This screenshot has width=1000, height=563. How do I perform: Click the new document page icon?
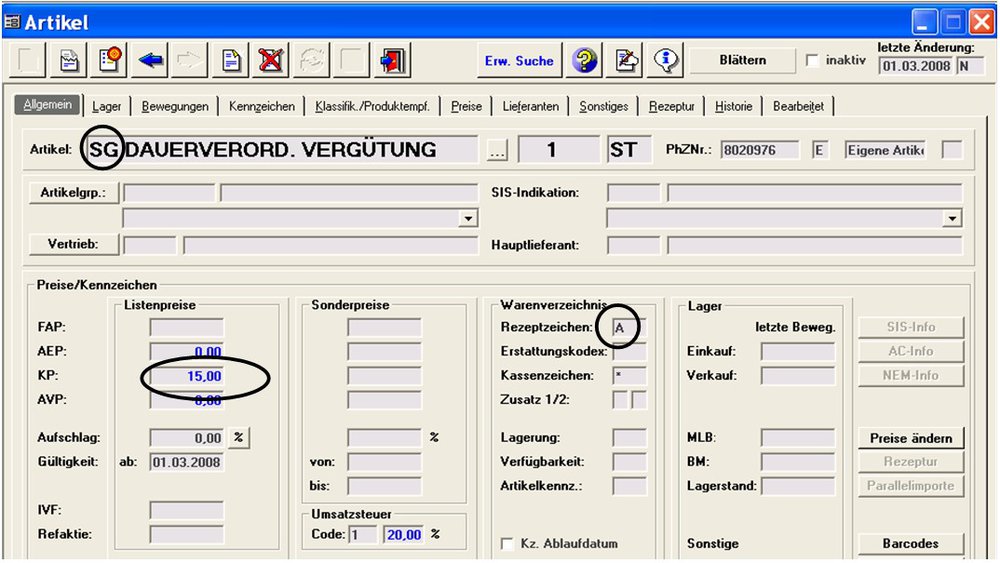coord(231,61)
